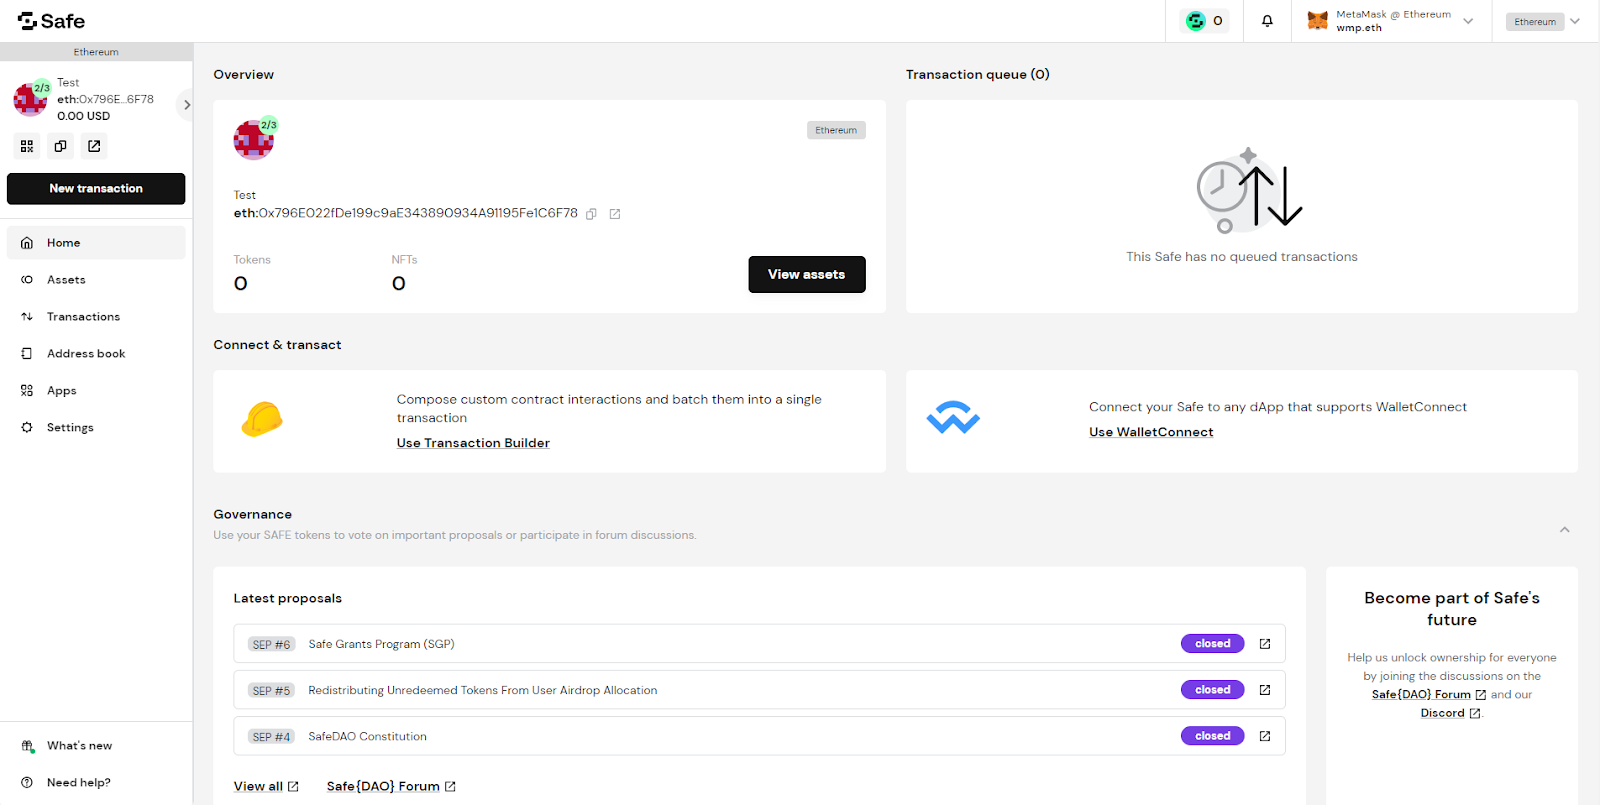
Task: Open the notifications bell
Action: [1267, 21]
